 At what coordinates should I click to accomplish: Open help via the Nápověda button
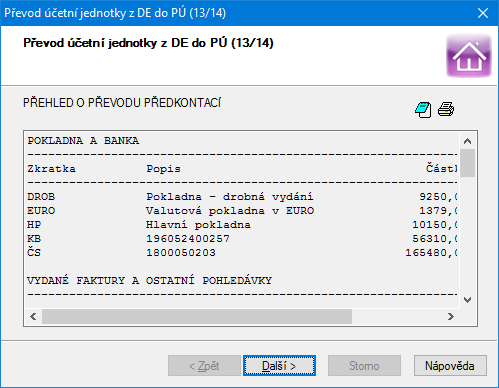coord(450,366)
